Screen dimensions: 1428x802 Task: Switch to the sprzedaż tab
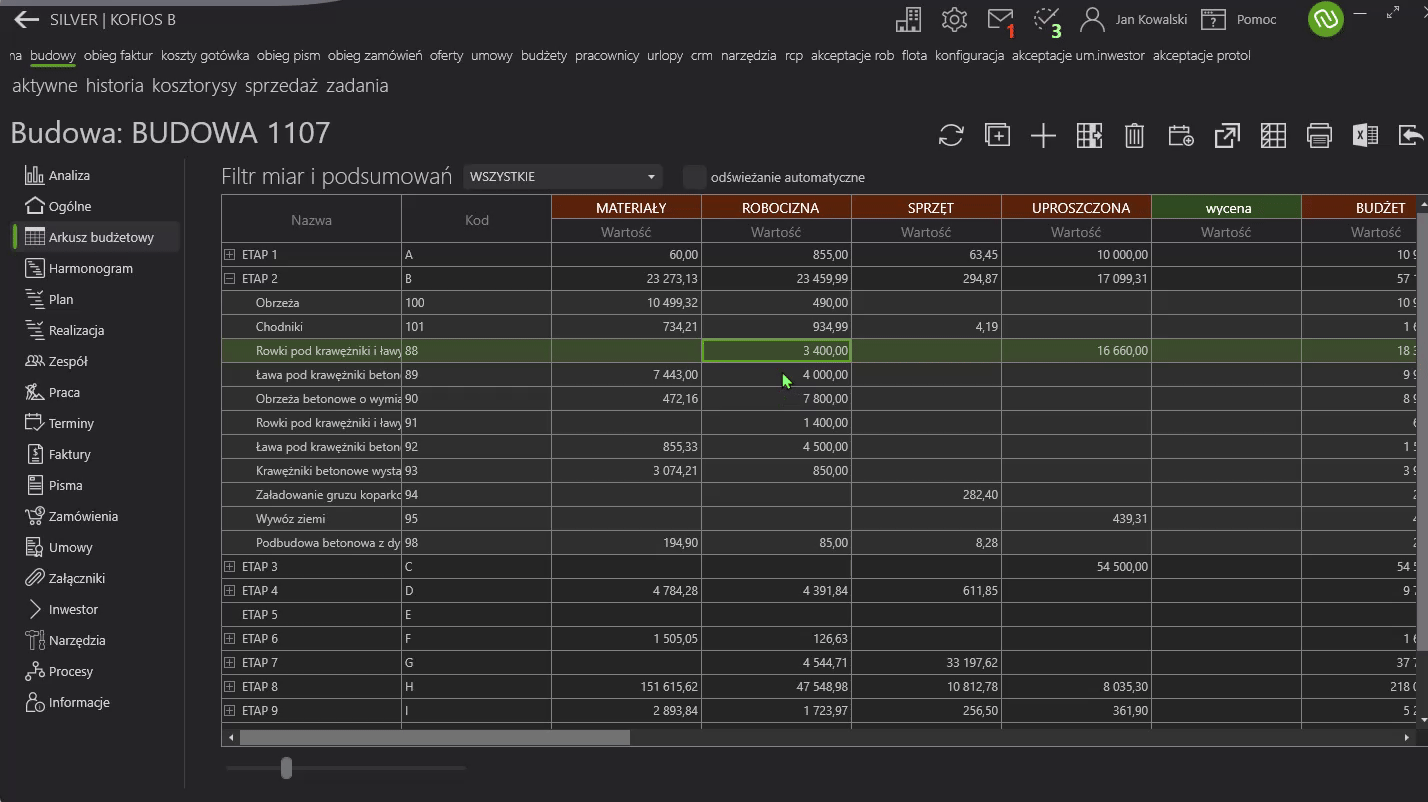[281, 86]
